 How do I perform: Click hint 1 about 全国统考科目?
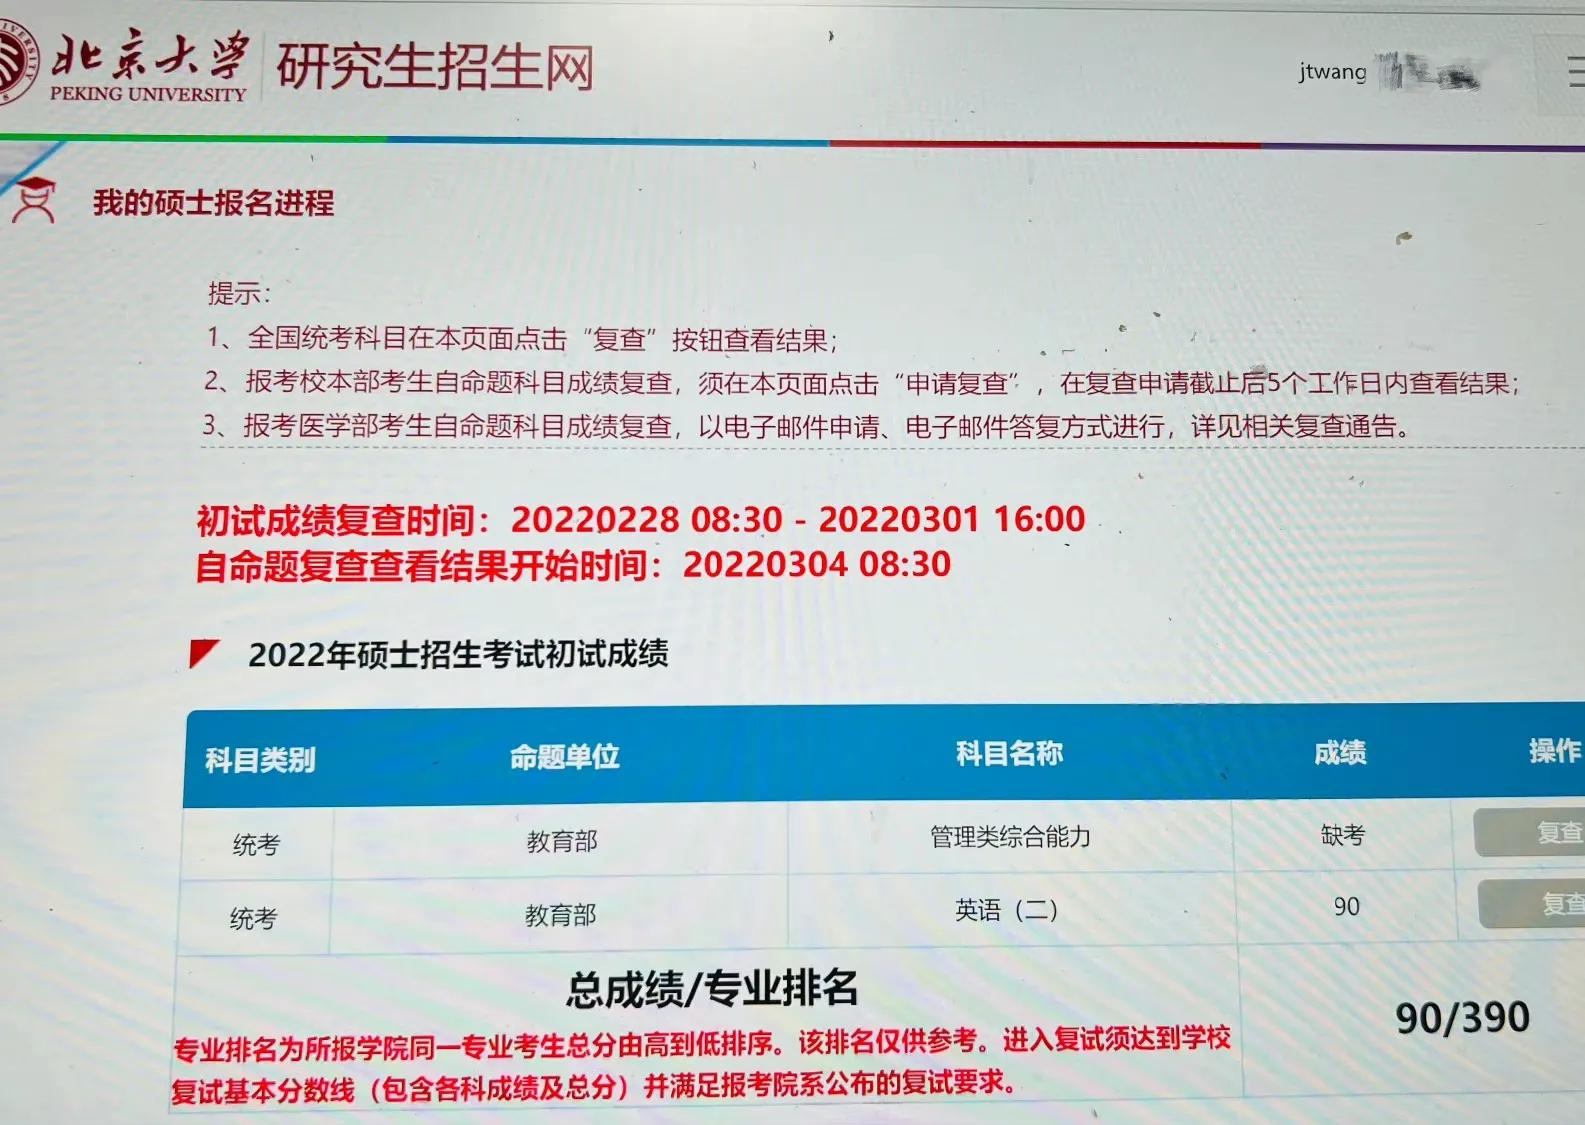pos(522,340)
